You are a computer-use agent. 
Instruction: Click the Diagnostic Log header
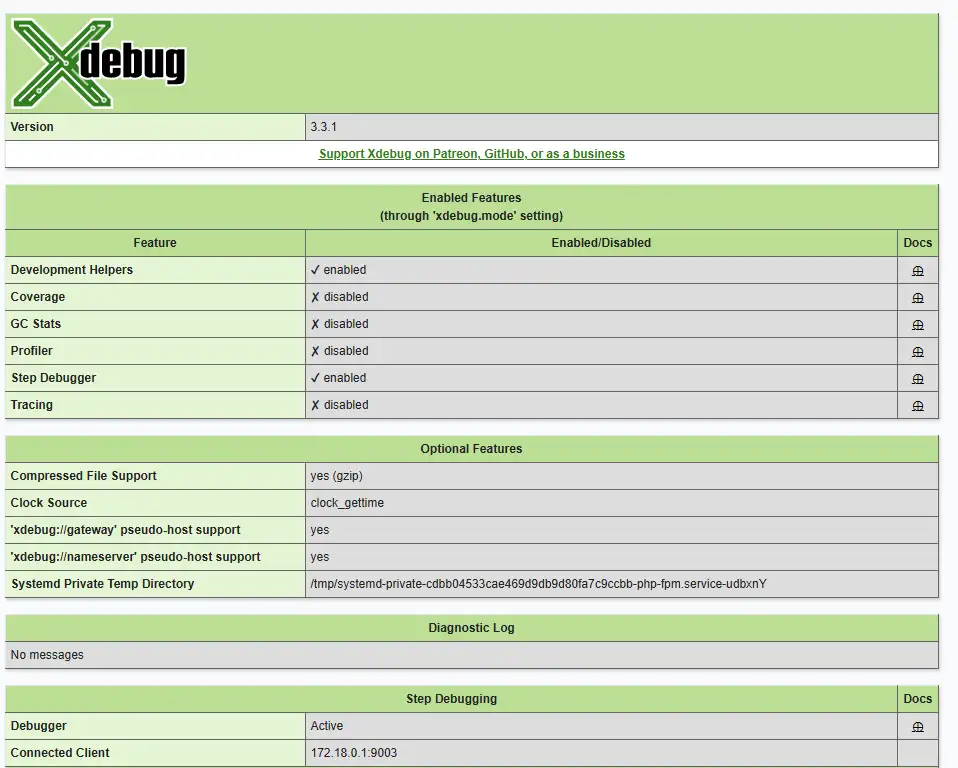471,628
